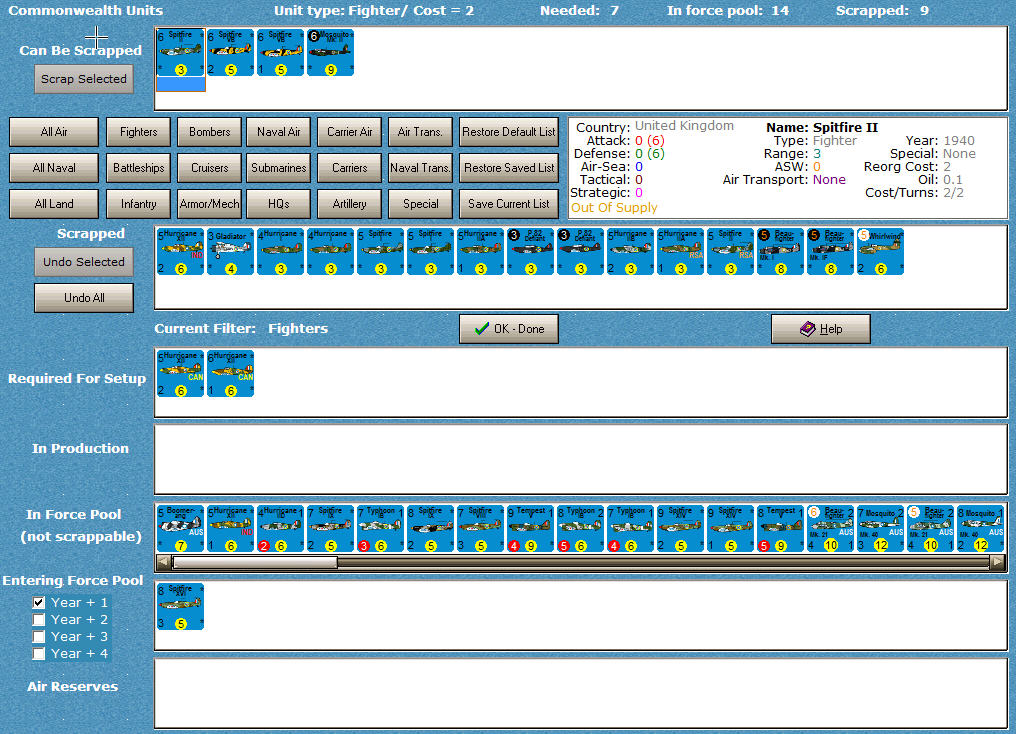Viewport: 1016px width, 734px height.
Task: Apply the Submarines filter
Action: point(278,167)
